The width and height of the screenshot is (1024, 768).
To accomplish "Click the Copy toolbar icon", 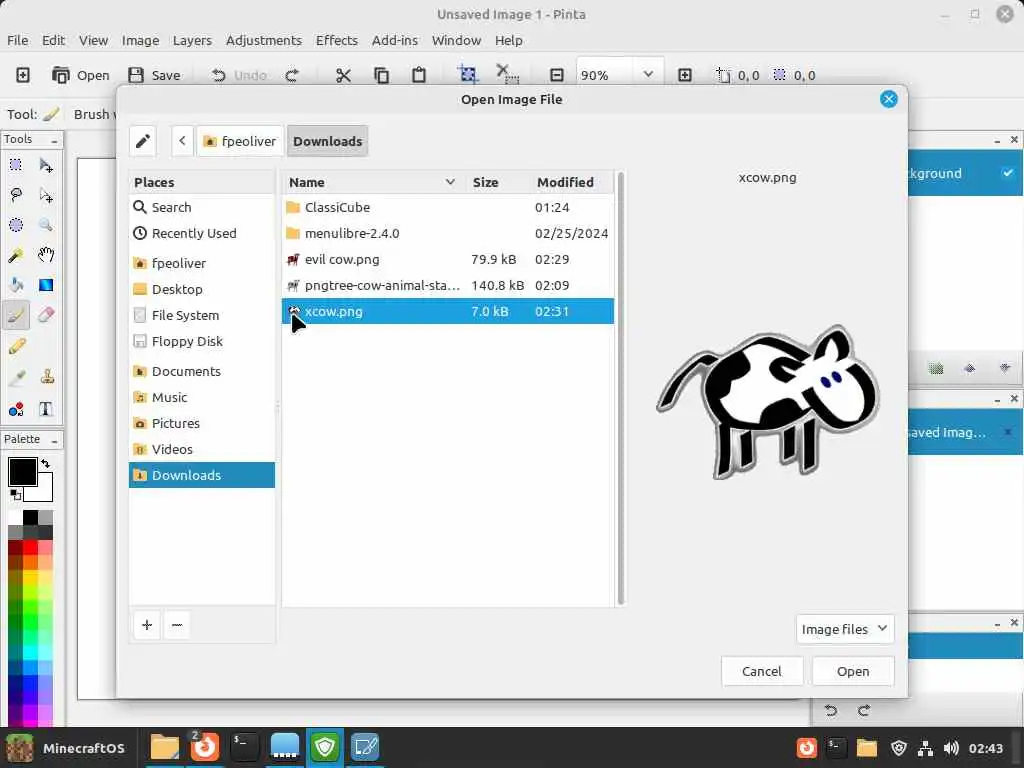I will click(381, 75).
